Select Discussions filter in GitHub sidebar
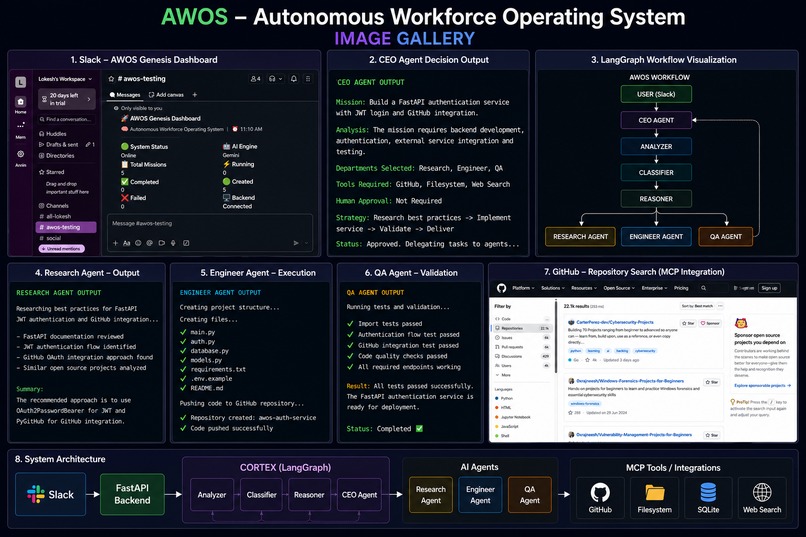Image resolution: width=806 pixels, height=537 pixels. (x=522, y=356)
